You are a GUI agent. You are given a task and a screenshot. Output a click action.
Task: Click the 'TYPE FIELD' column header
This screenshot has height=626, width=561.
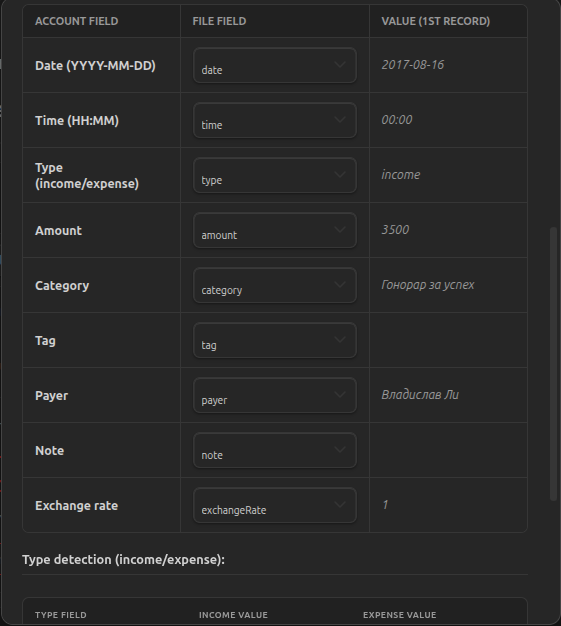[61, 615]
